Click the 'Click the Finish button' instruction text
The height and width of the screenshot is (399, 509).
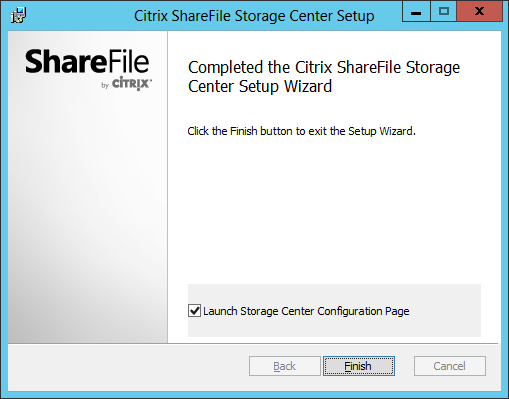click(301, 131)
